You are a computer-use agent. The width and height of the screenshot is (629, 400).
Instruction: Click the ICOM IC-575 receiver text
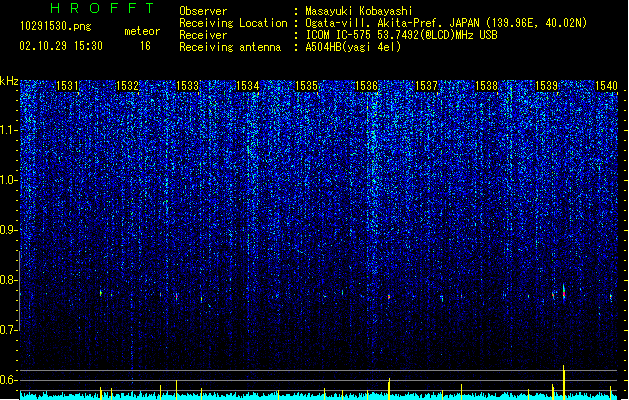coord(401,35)
